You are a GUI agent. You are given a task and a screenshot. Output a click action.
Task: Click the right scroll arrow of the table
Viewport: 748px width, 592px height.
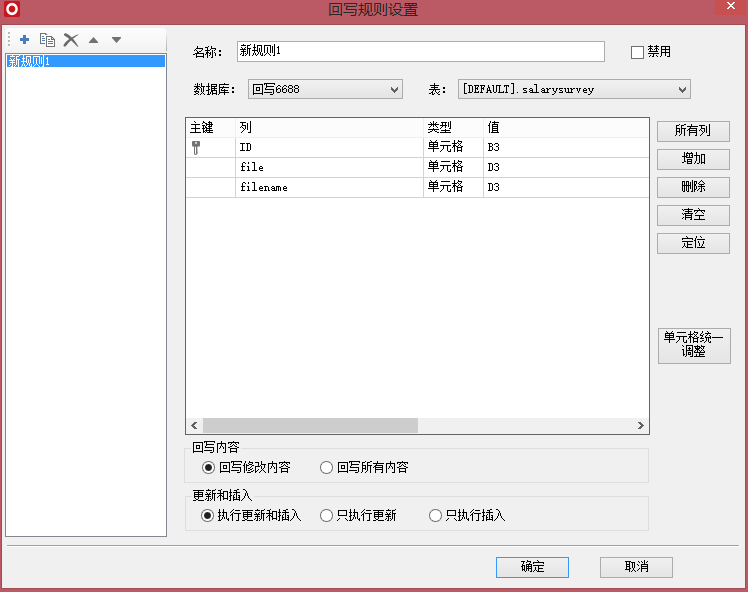641,426
